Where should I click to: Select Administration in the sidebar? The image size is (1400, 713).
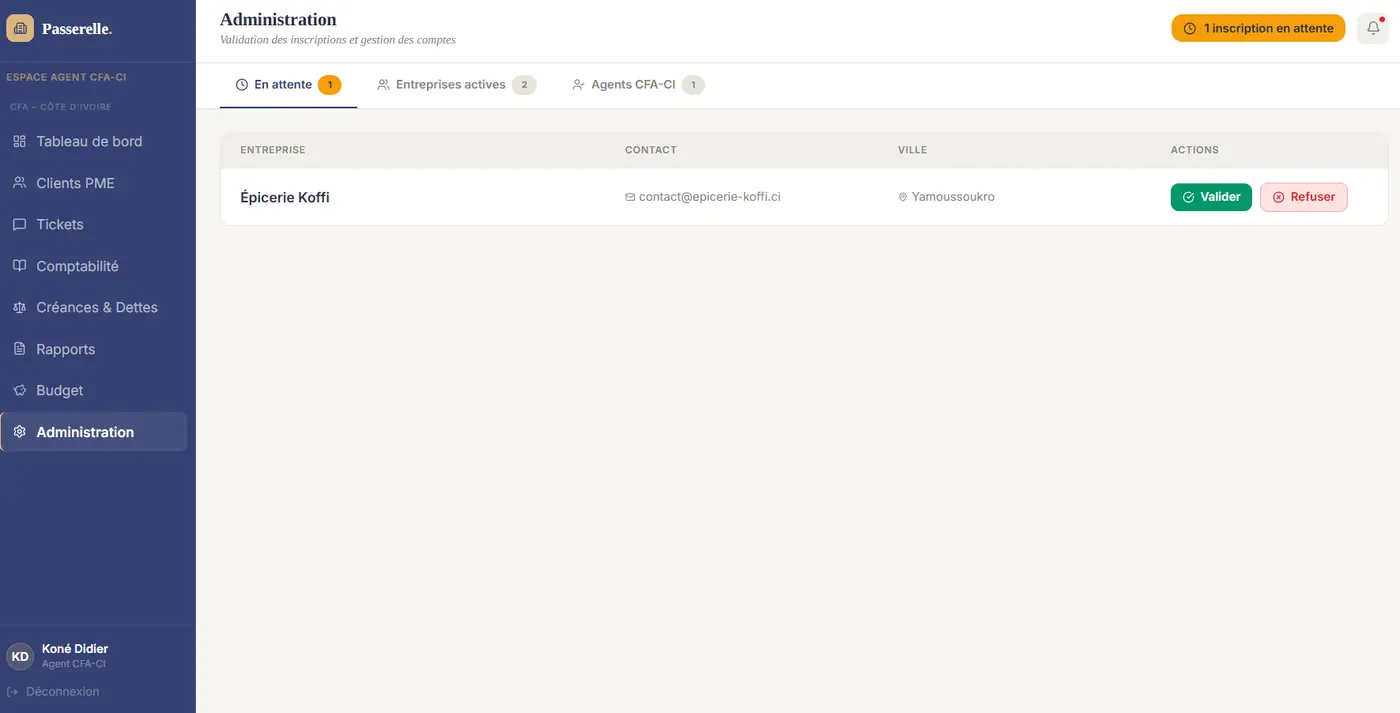pos(94,432)
